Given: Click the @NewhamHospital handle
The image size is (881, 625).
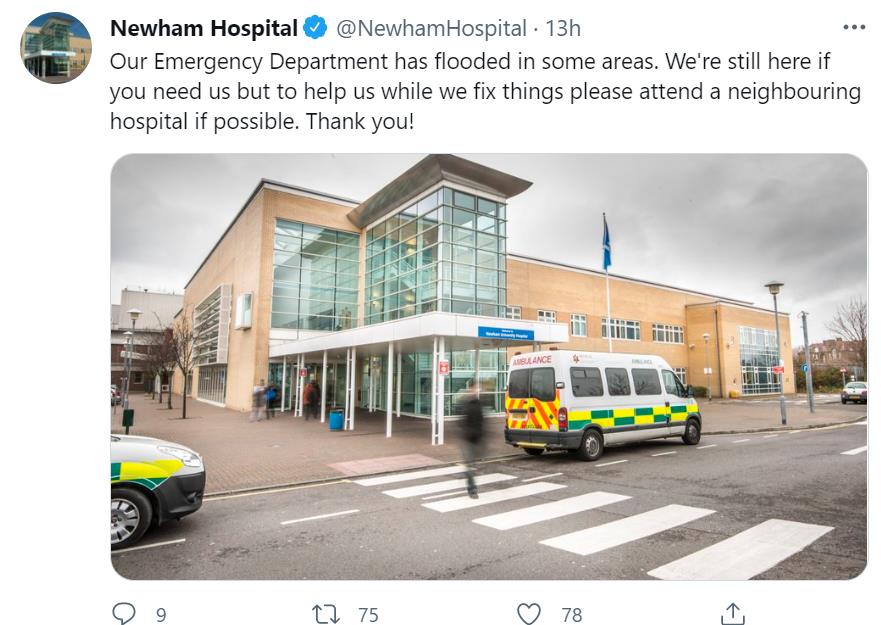Looking at the screenshot, I should point(431,28).
